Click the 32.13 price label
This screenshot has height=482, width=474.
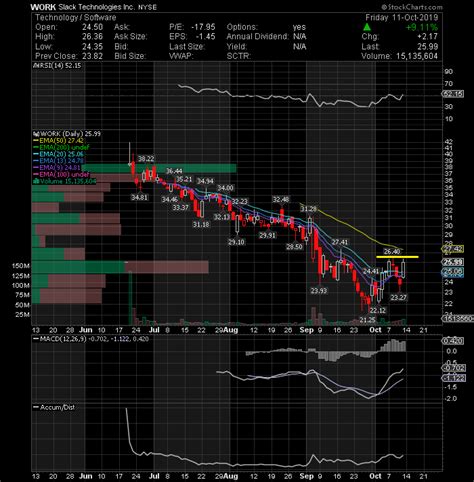pyautogui.click(x=221, y=217)
